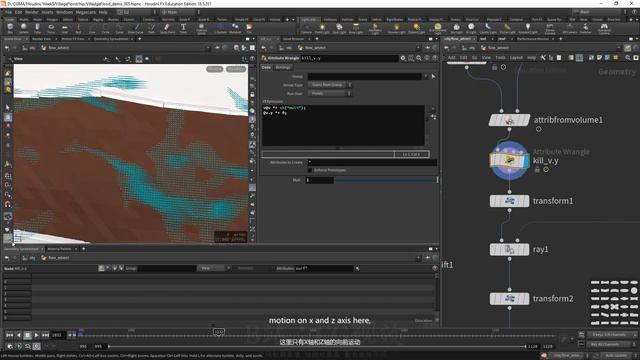Click the attribfromvolume1 node
Screen dimensions: 640x360
pyautogui.click(x=509, y=120)
